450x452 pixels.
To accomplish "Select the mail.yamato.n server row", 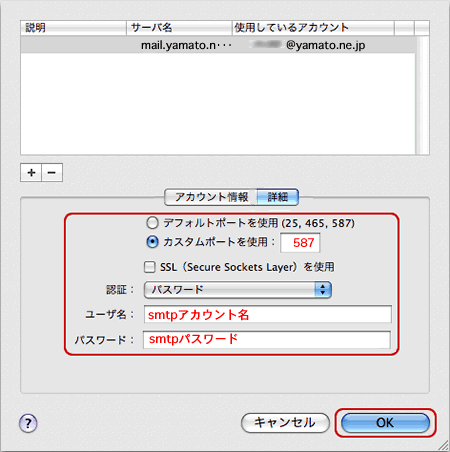I will (218, 45).
